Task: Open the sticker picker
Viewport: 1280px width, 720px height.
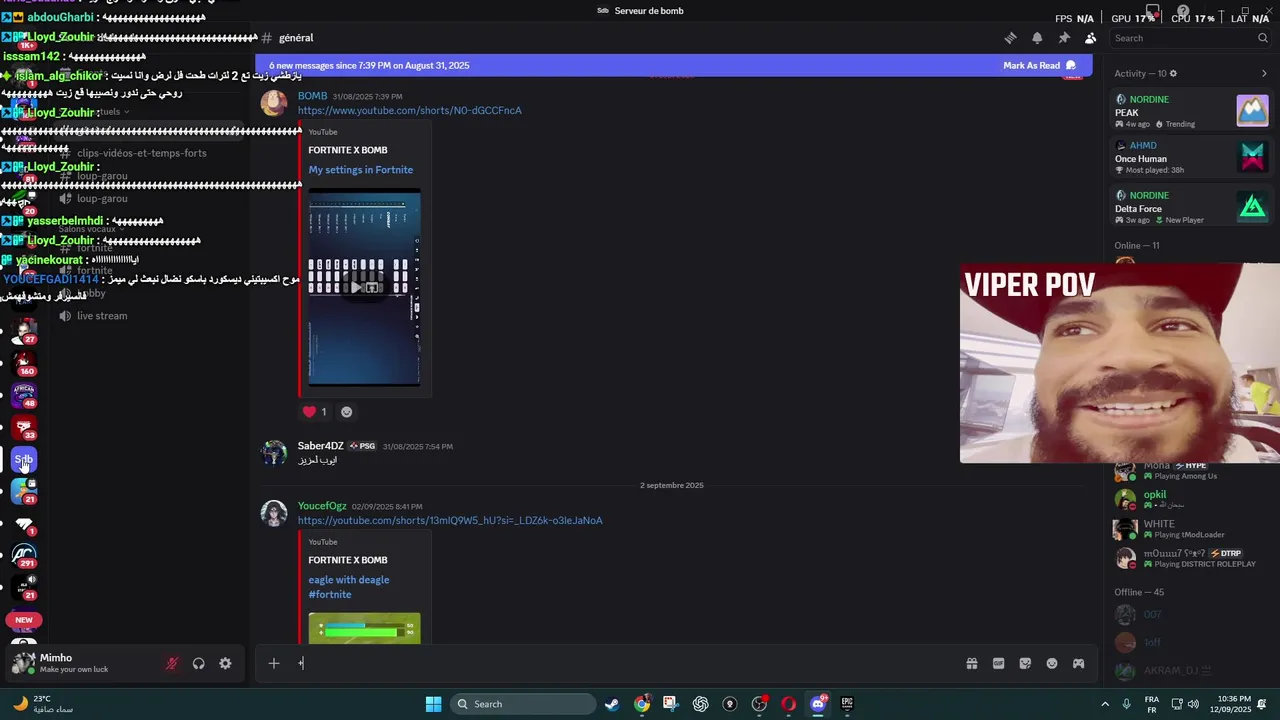Action: click(x=1025, y=663)
